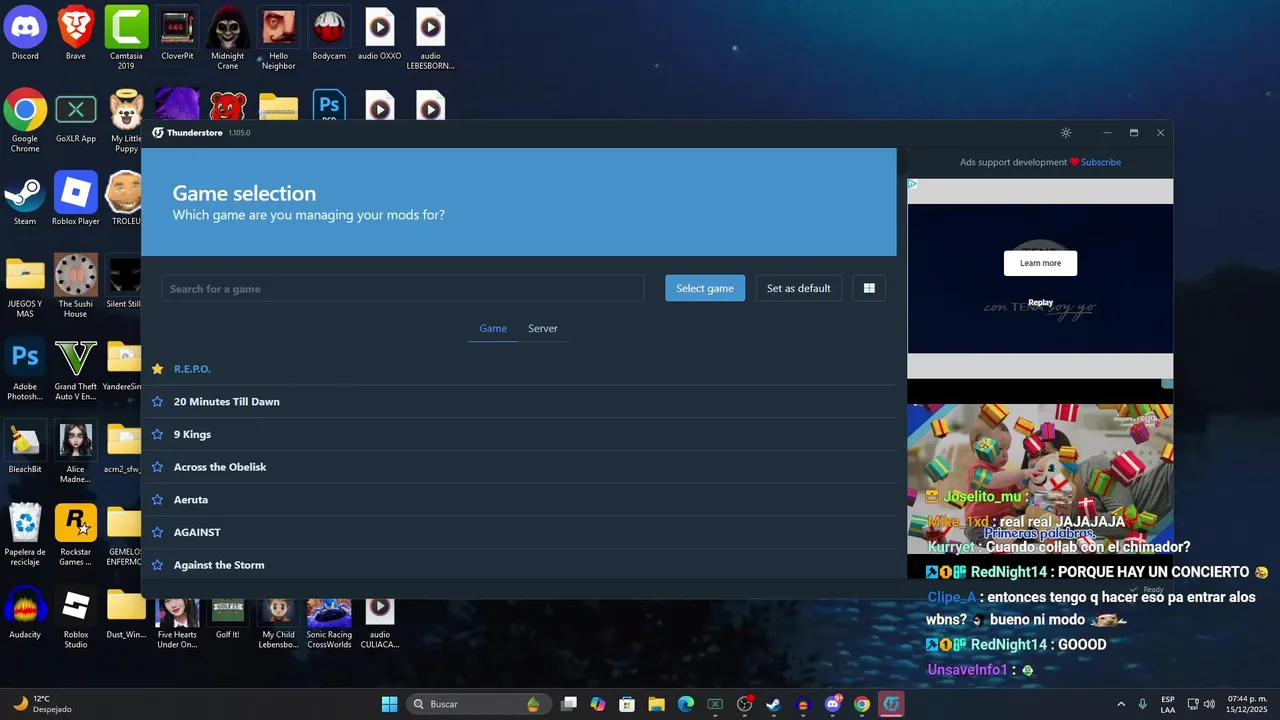Open the Golf It! desktop shortcut
Viewport: 1280px width, 720px height.
tap(228, 618)
